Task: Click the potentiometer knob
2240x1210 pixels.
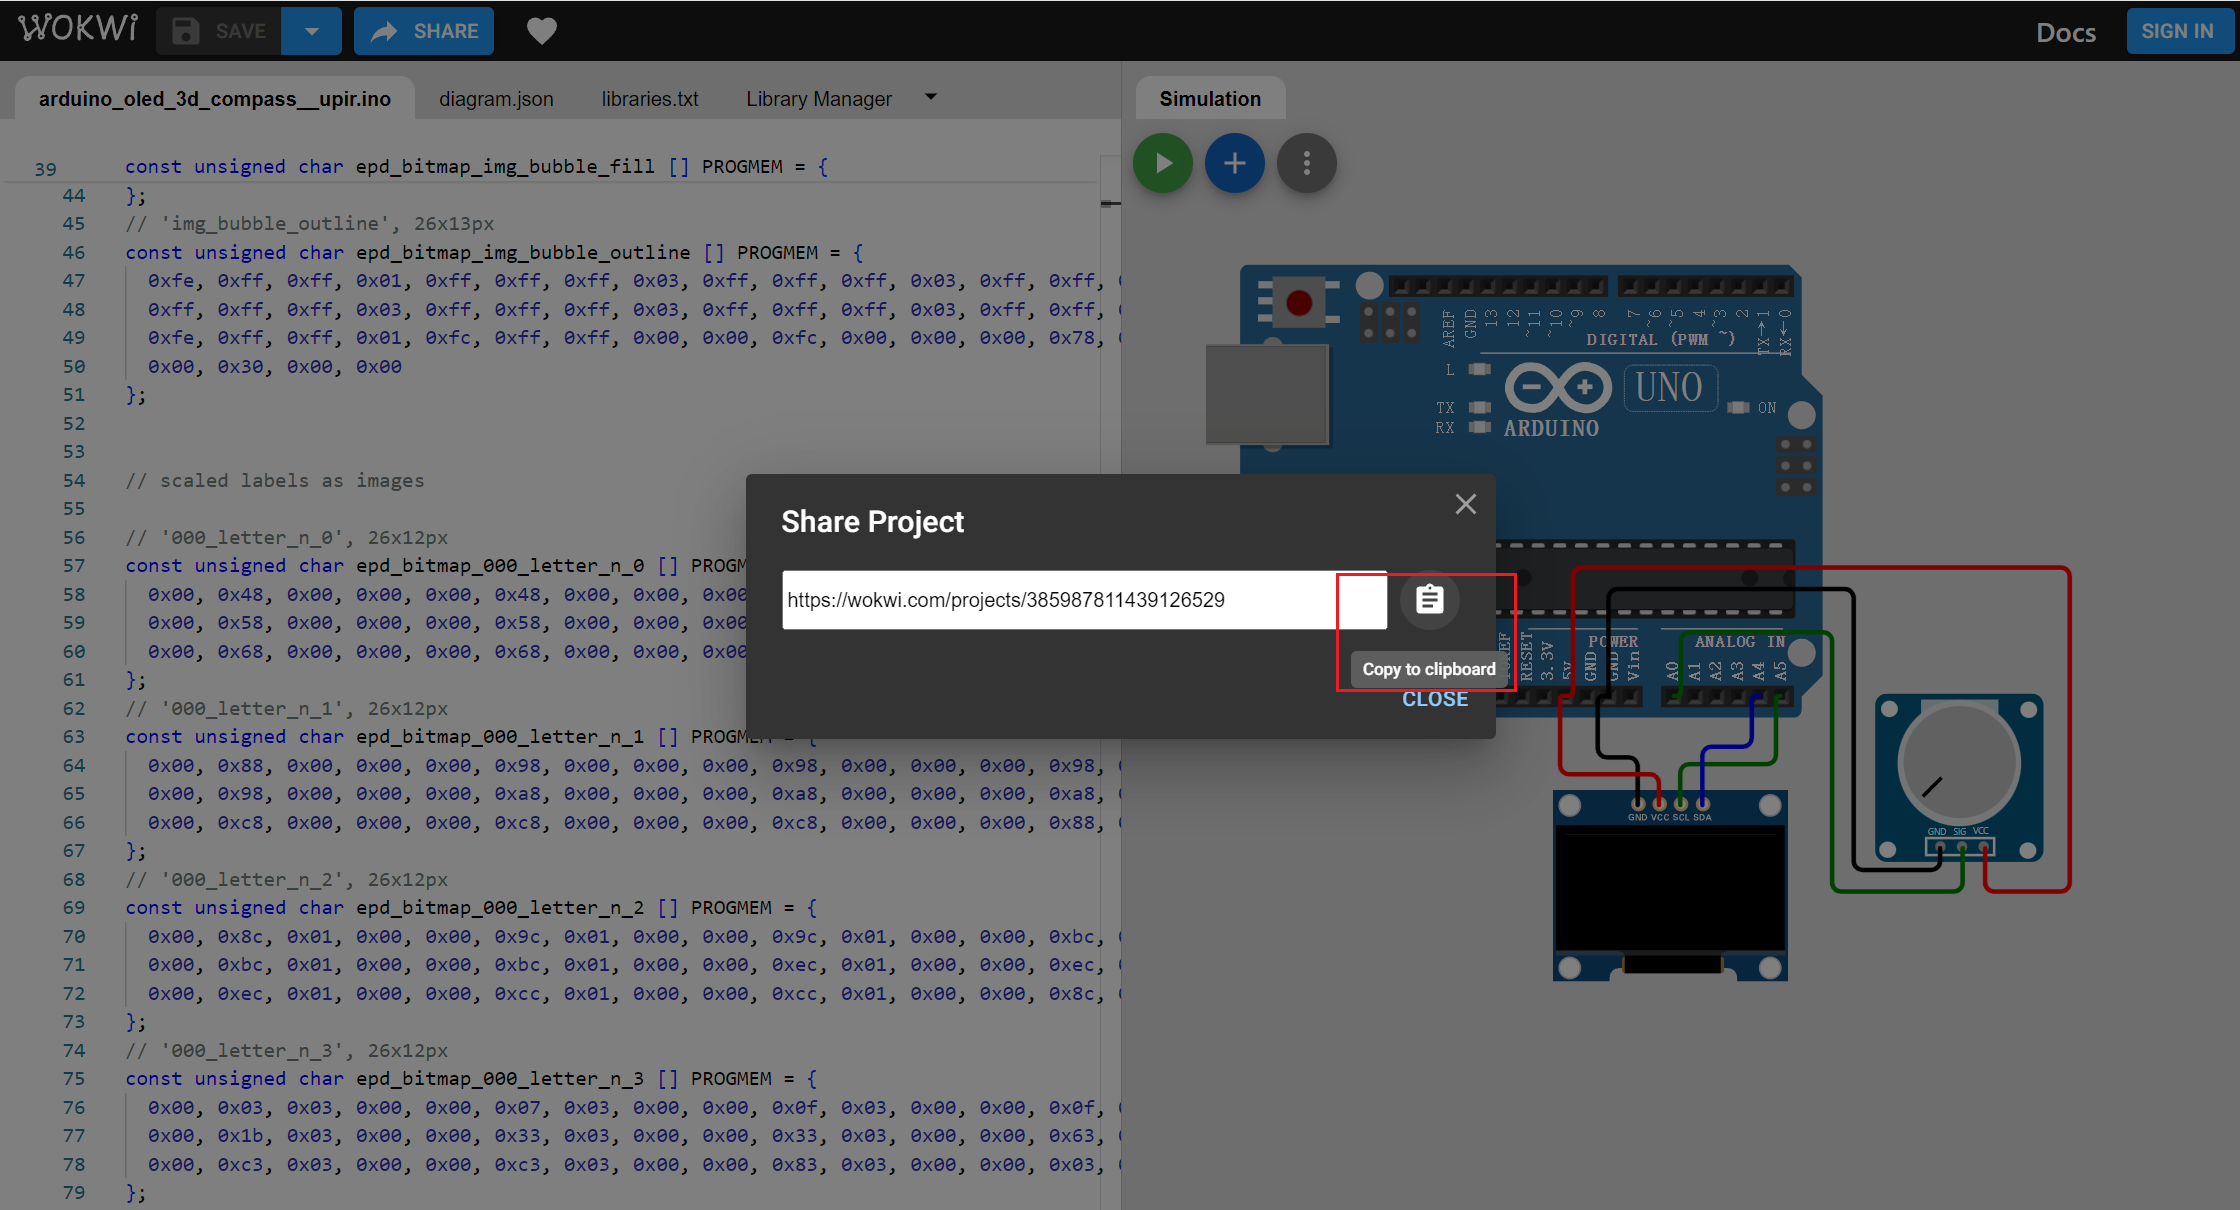Action: pos(1958,763)
